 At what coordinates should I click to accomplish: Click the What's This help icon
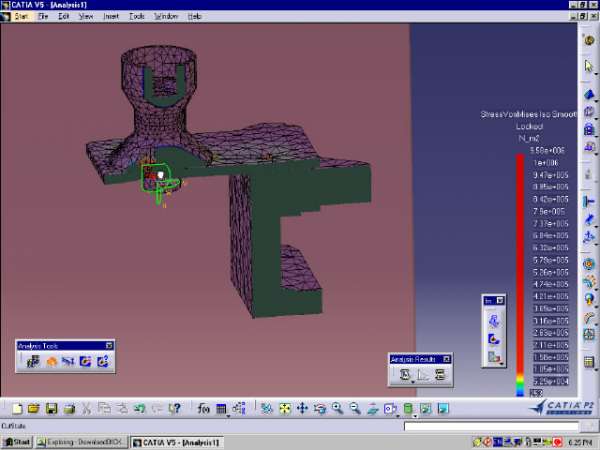click(174, 409)
